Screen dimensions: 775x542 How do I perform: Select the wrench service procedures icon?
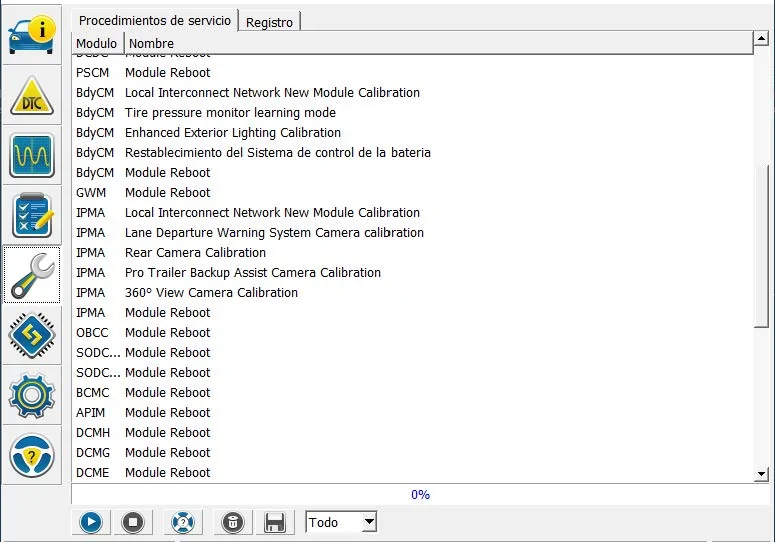(32, 275)
